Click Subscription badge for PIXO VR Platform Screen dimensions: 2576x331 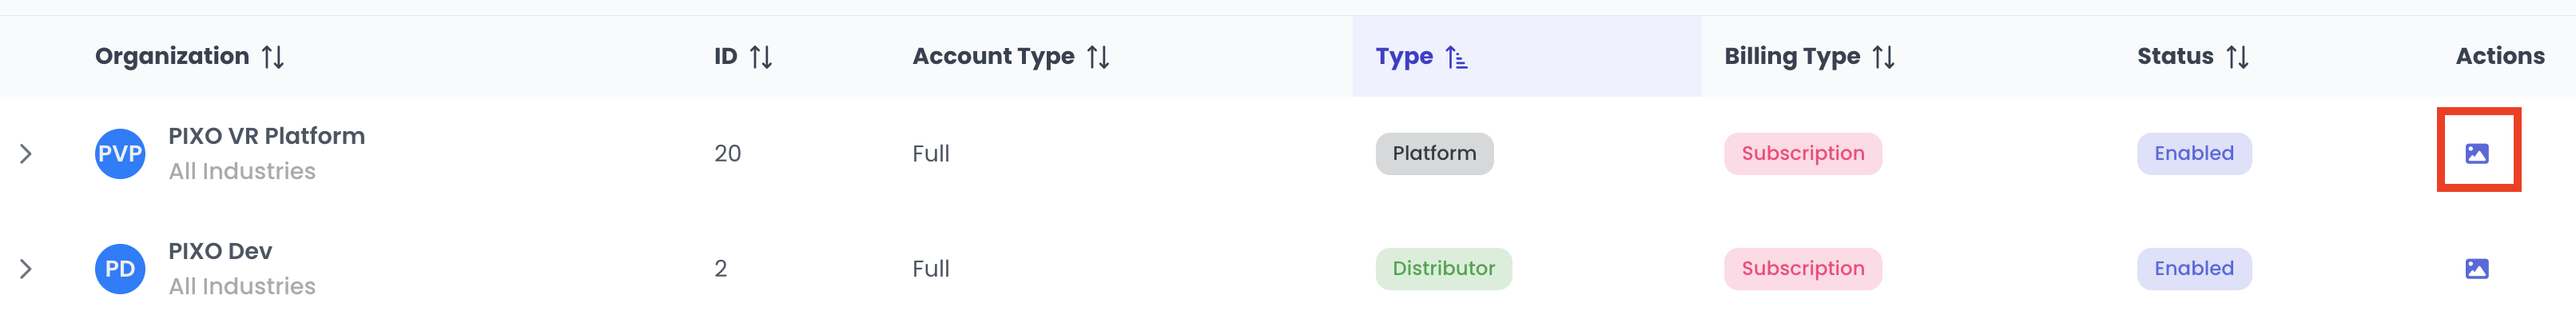[1802, 153]
